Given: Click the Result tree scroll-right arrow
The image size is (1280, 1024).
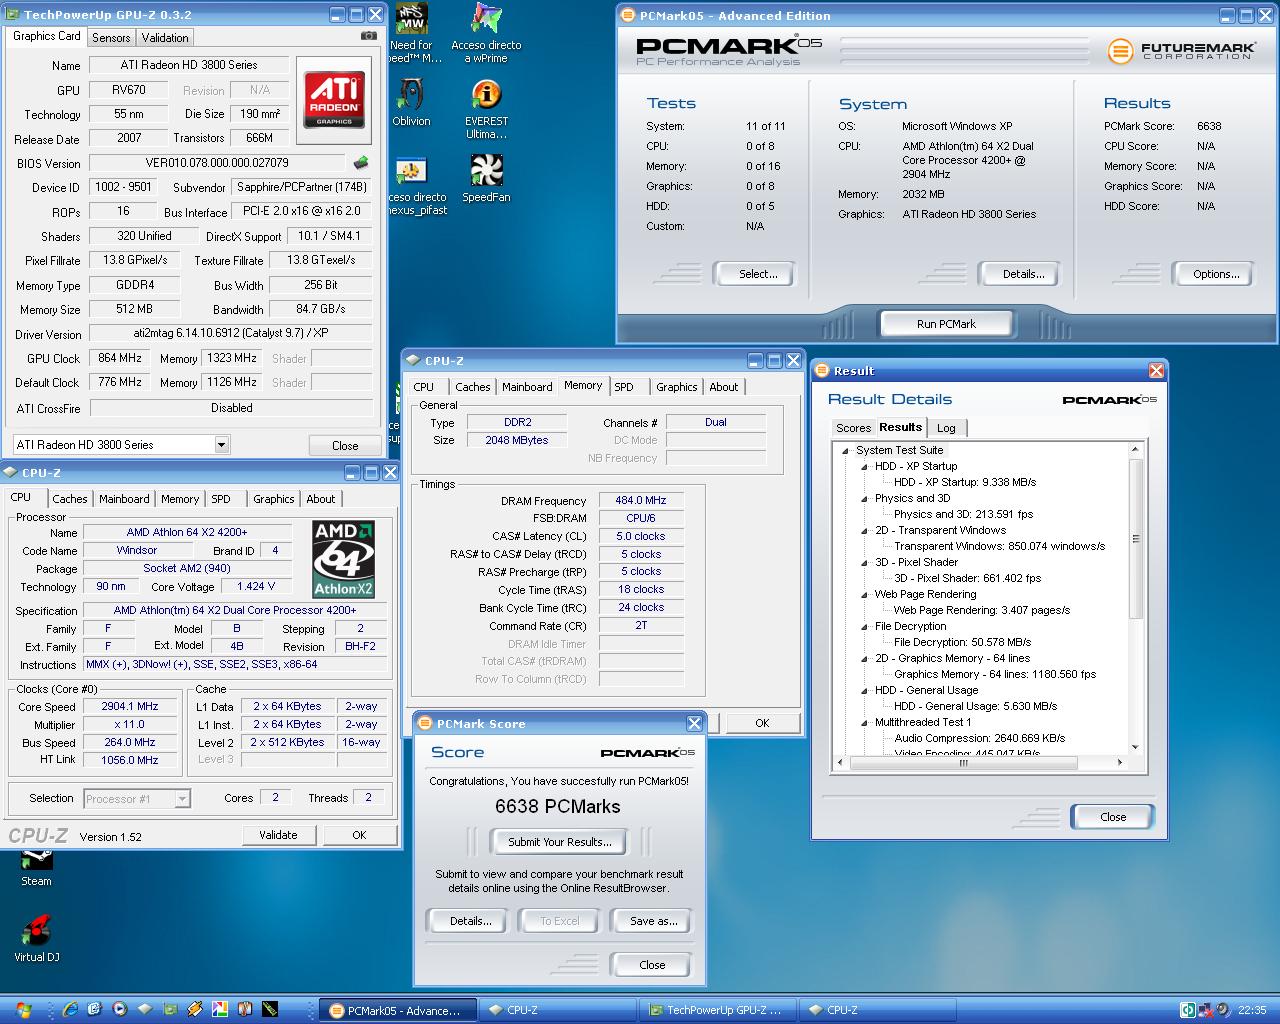Looking at the screenshot, I should tap(1120, 762).
